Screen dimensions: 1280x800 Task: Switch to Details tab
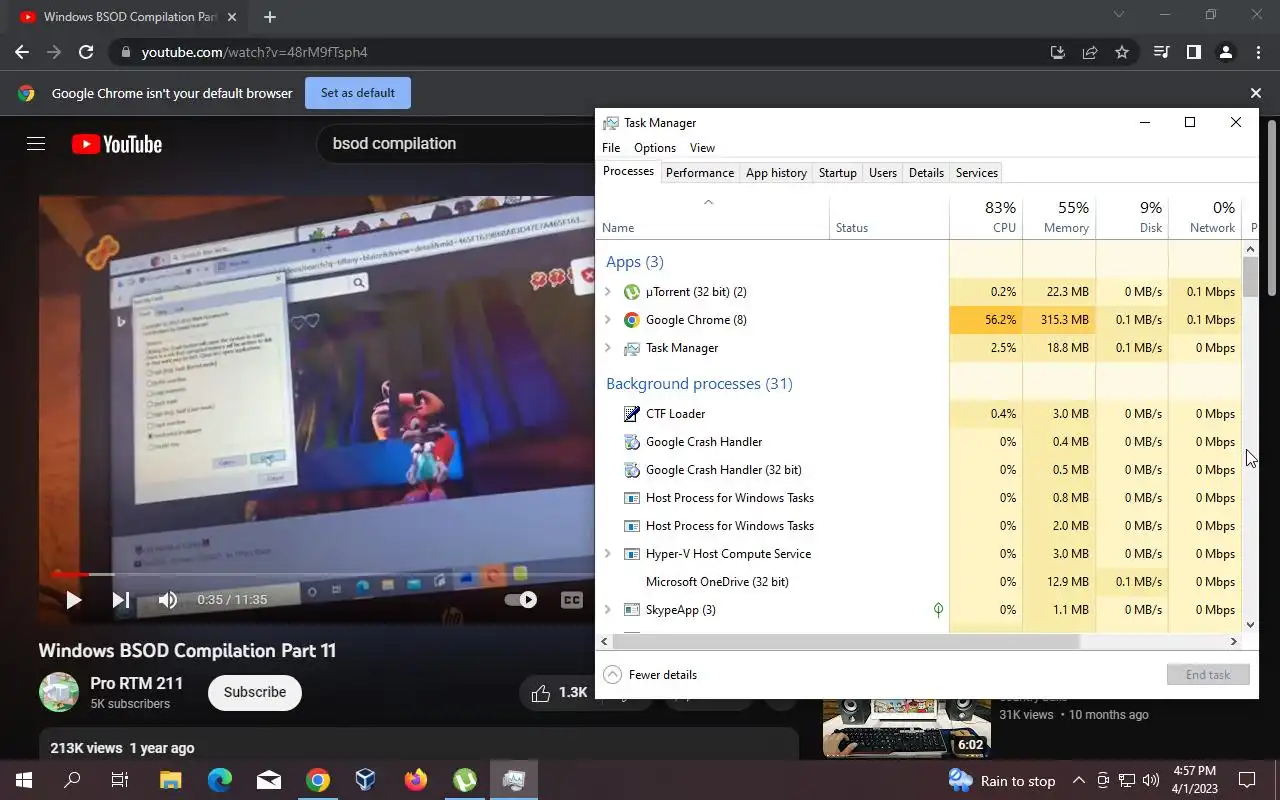[x=926, y=173]
